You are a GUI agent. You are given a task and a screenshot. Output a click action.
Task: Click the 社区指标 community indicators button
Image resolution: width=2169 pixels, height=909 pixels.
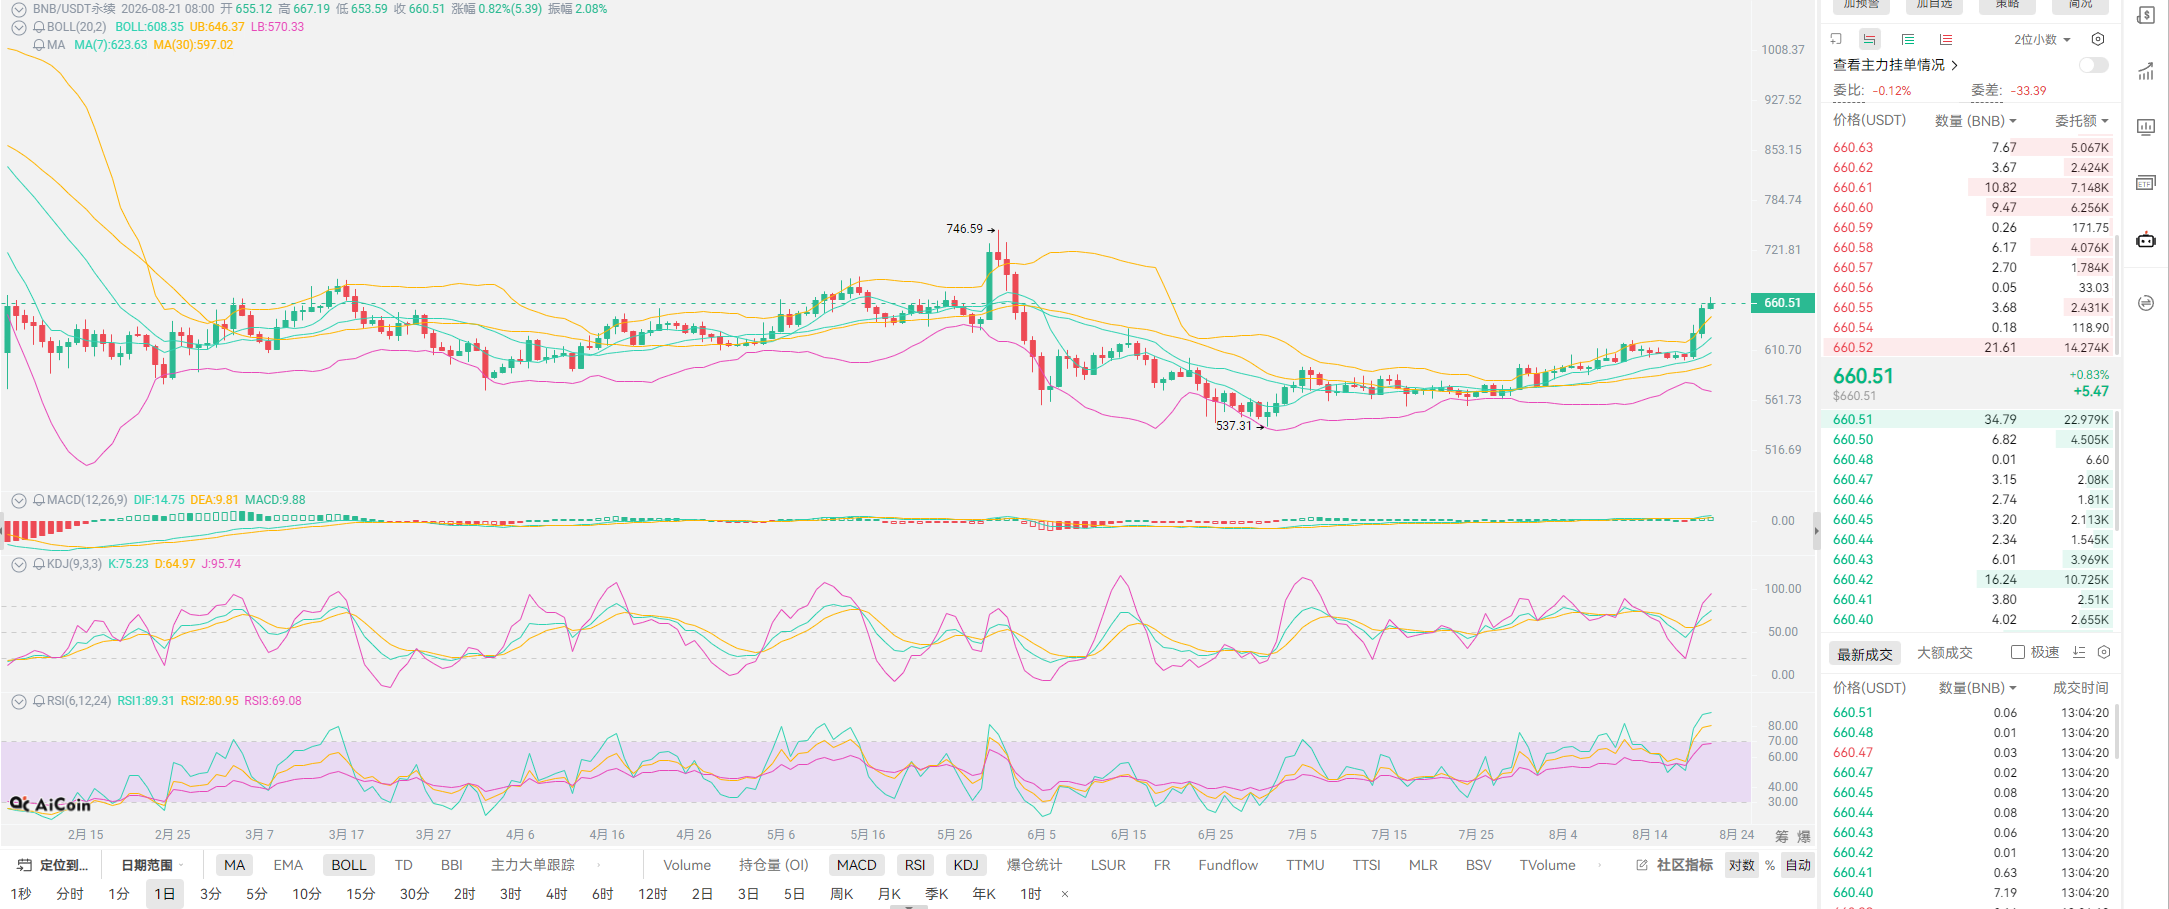pos(1675,865)
